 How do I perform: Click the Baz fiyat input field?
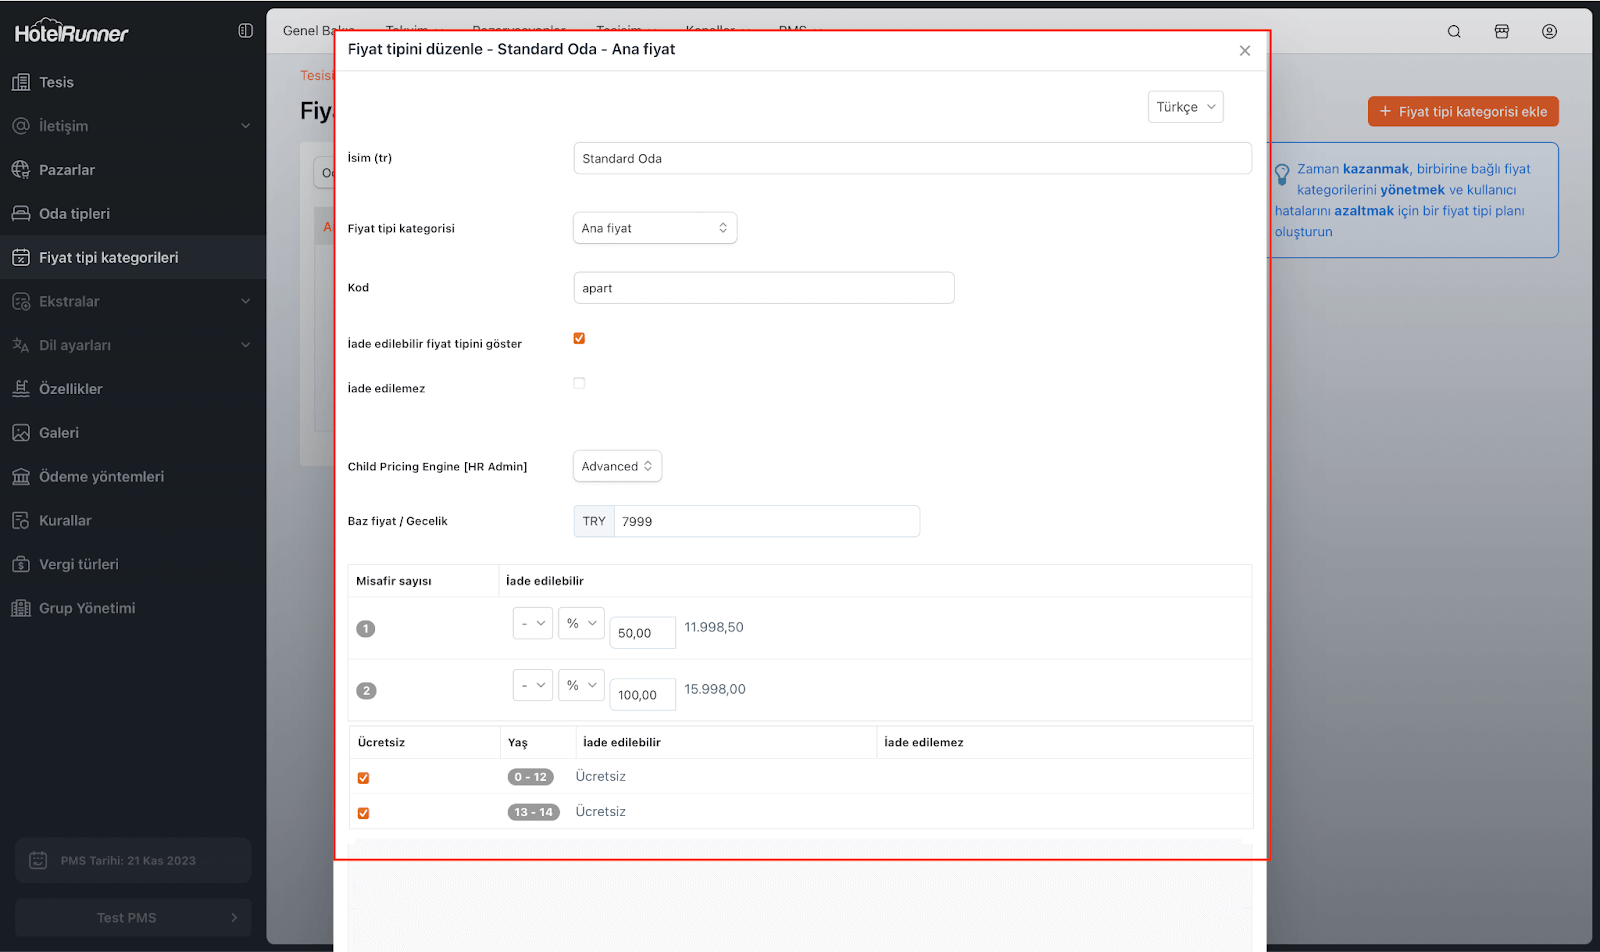pos(765,522)
